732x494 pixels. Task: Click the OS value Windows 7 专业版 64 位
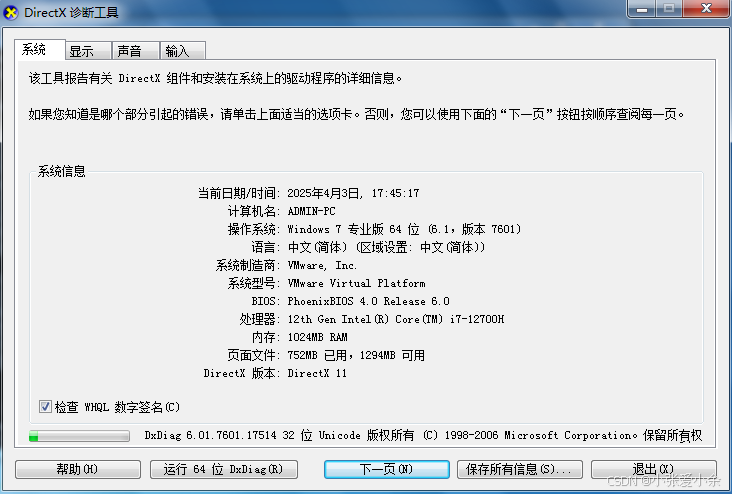pos(404,229)
